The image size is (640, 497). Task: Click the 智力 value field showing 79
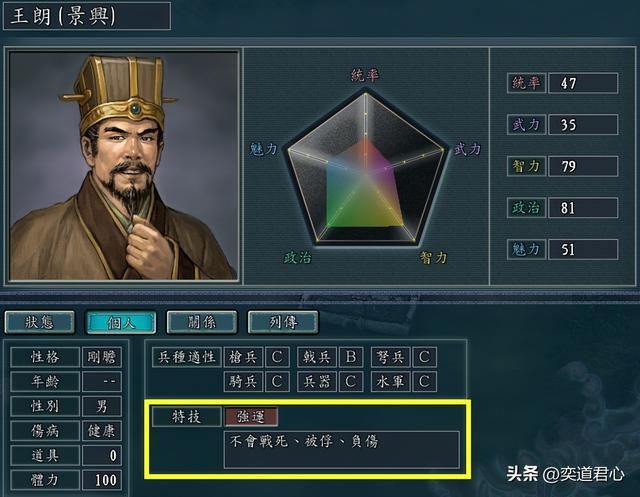coord(583,166)
